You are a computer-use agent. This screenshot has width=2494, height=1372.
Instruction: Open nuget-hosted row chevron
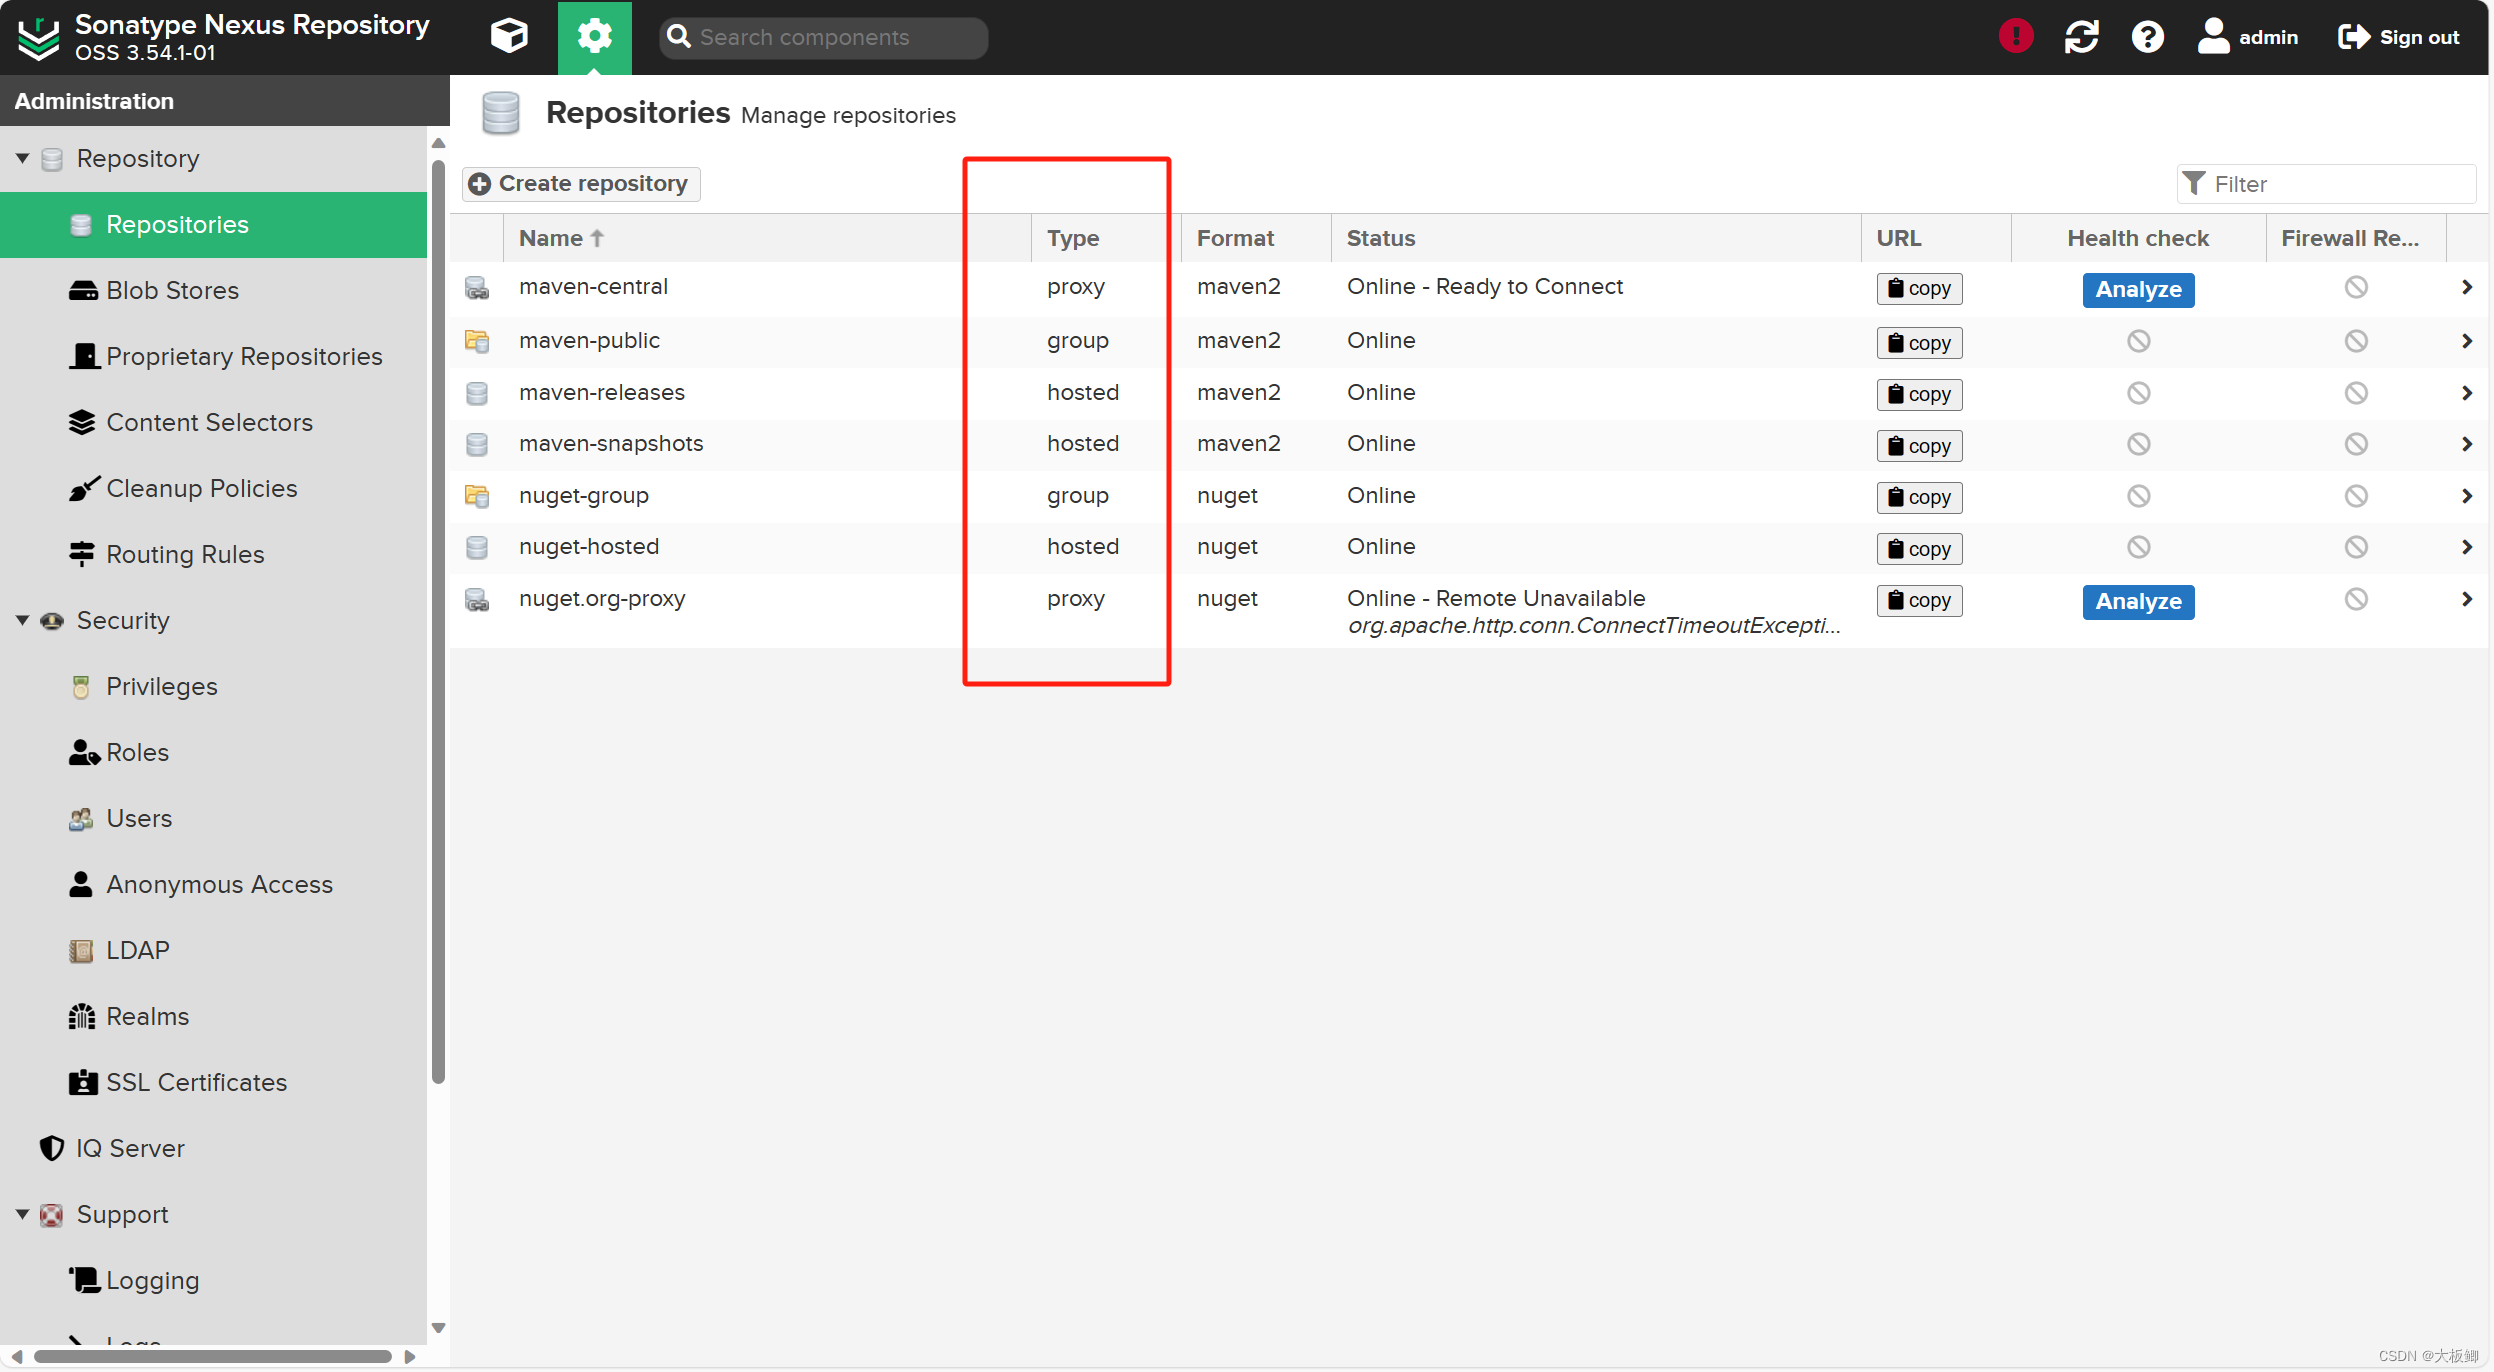point(2466,547)
